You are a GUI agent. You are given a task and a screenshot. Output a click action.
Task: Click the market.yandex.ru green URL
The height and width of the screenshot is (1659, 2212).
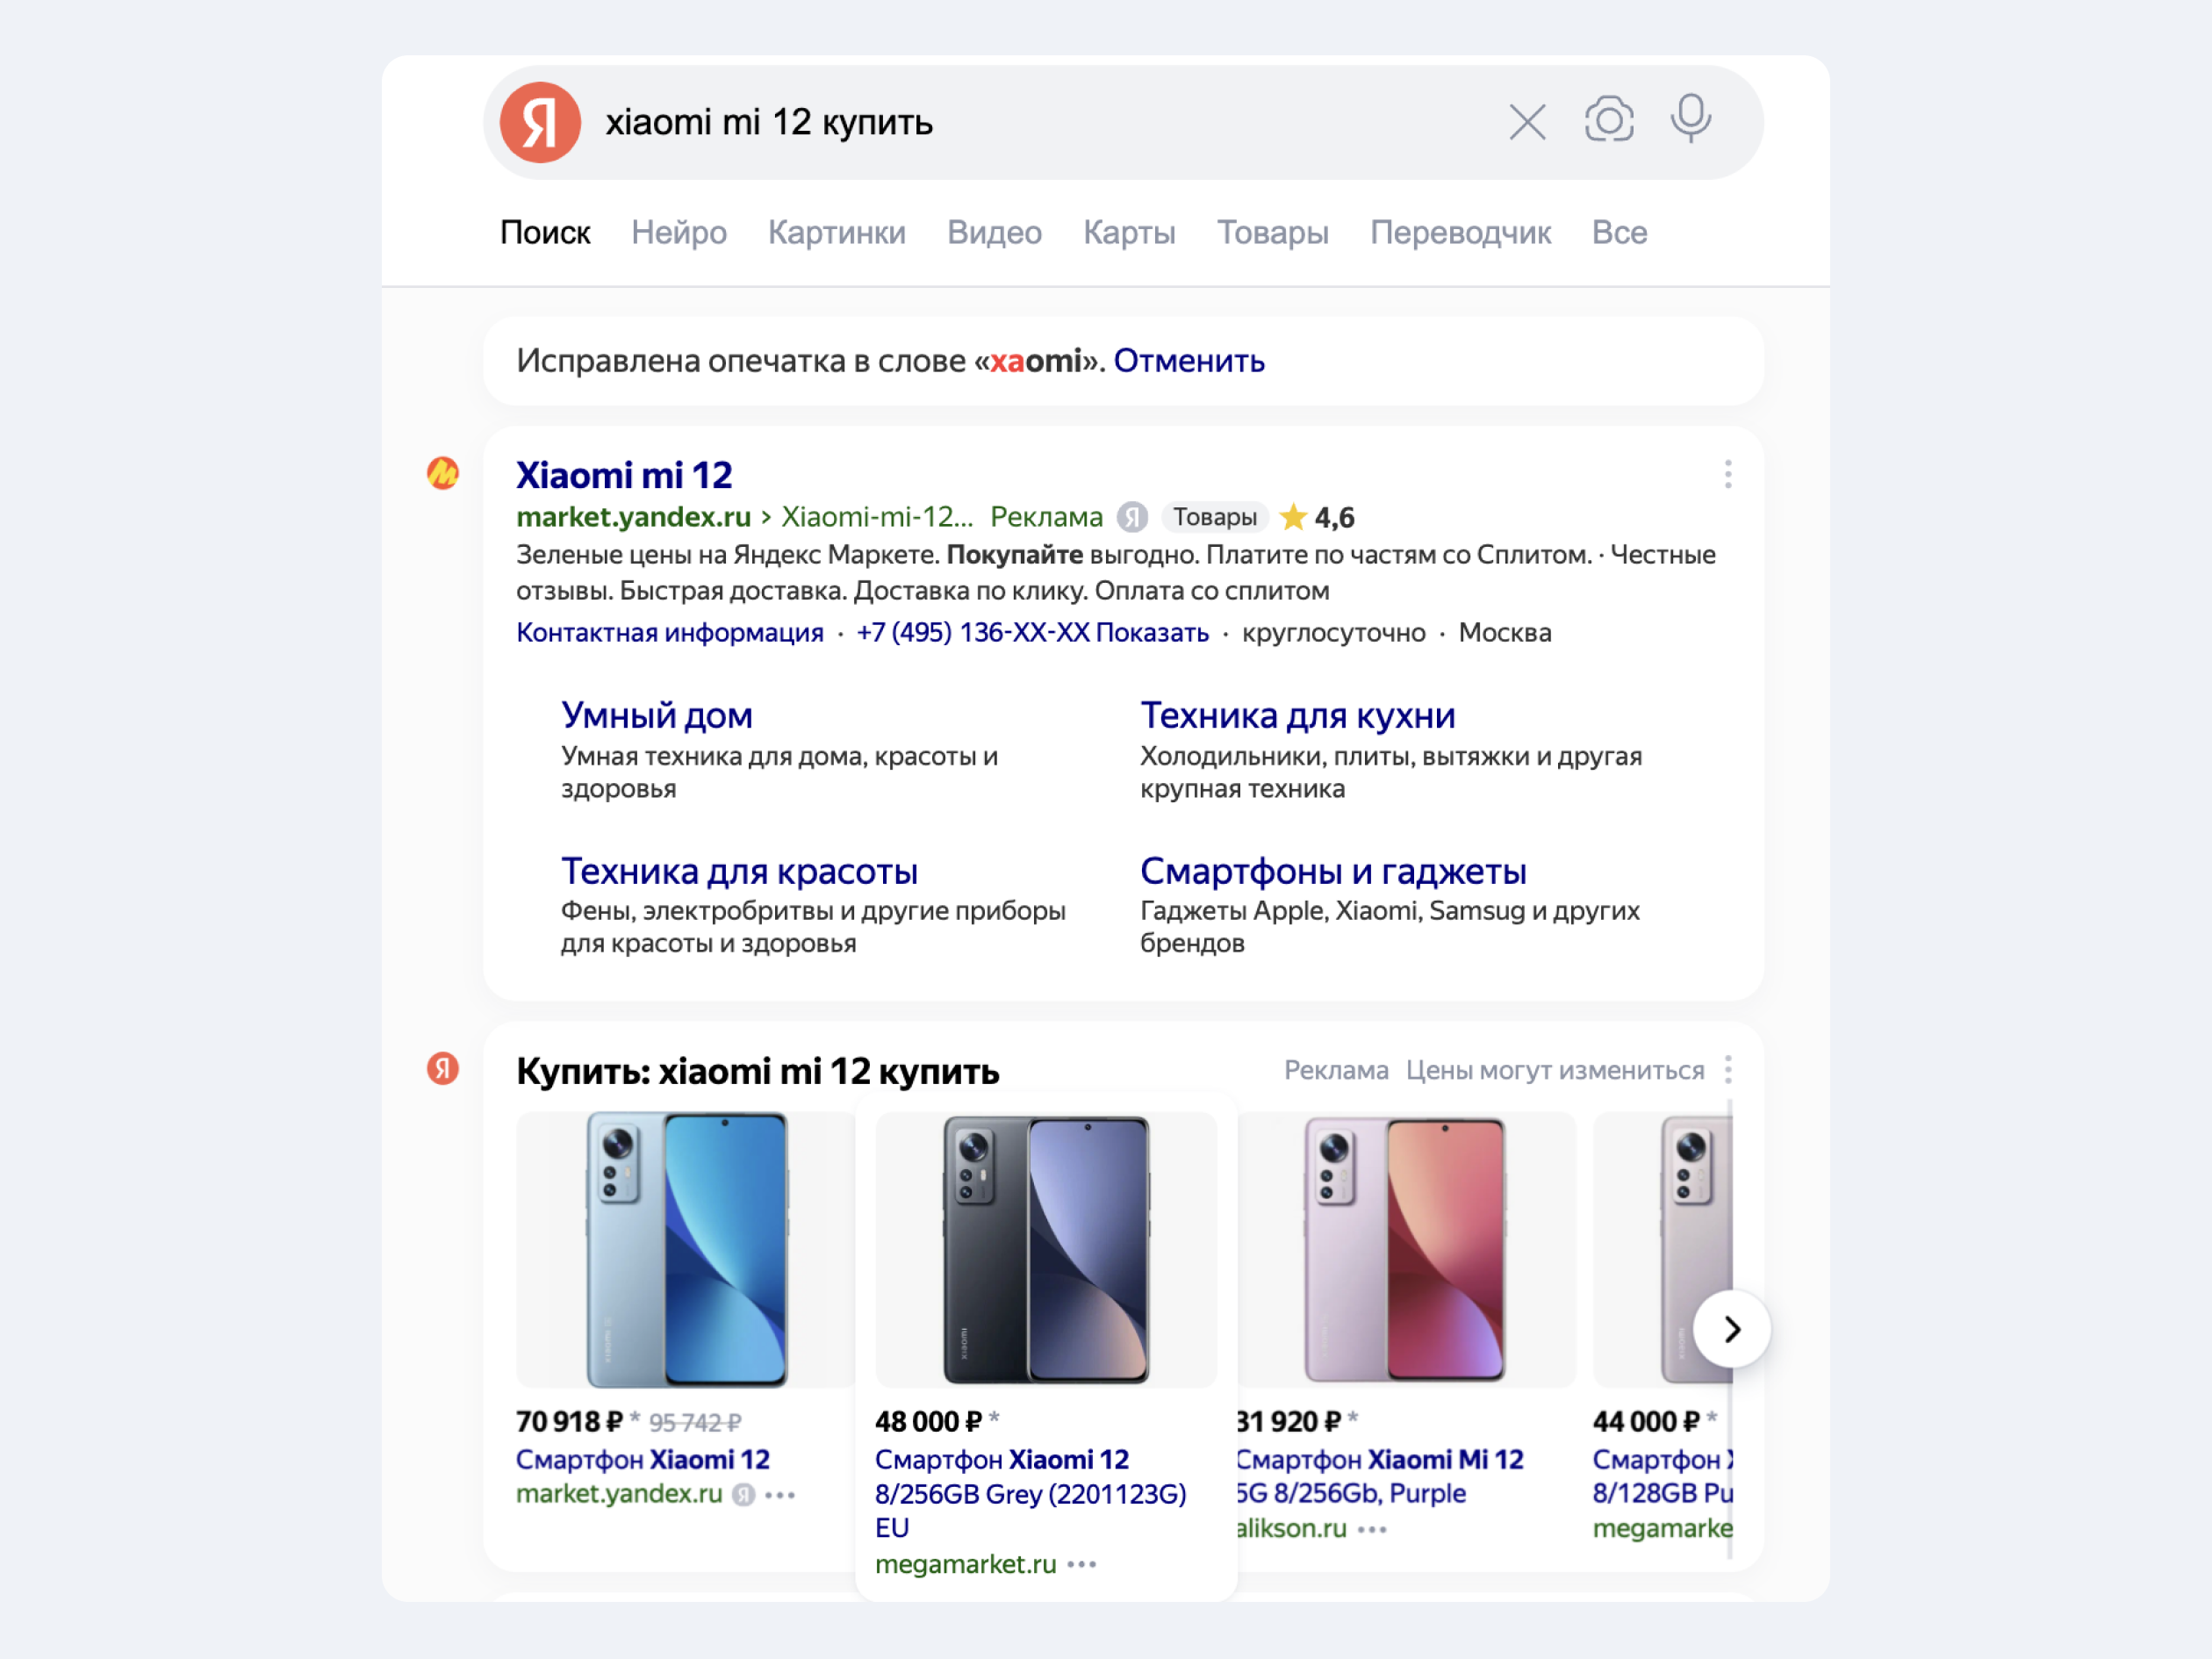(633, 517)
